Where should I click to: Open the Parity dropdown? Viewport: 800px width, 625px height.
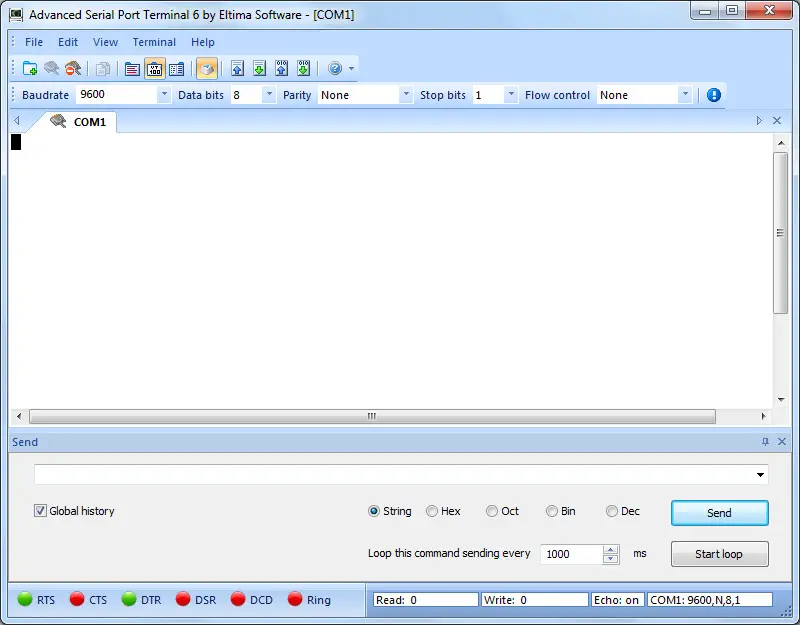pos(406,94)
